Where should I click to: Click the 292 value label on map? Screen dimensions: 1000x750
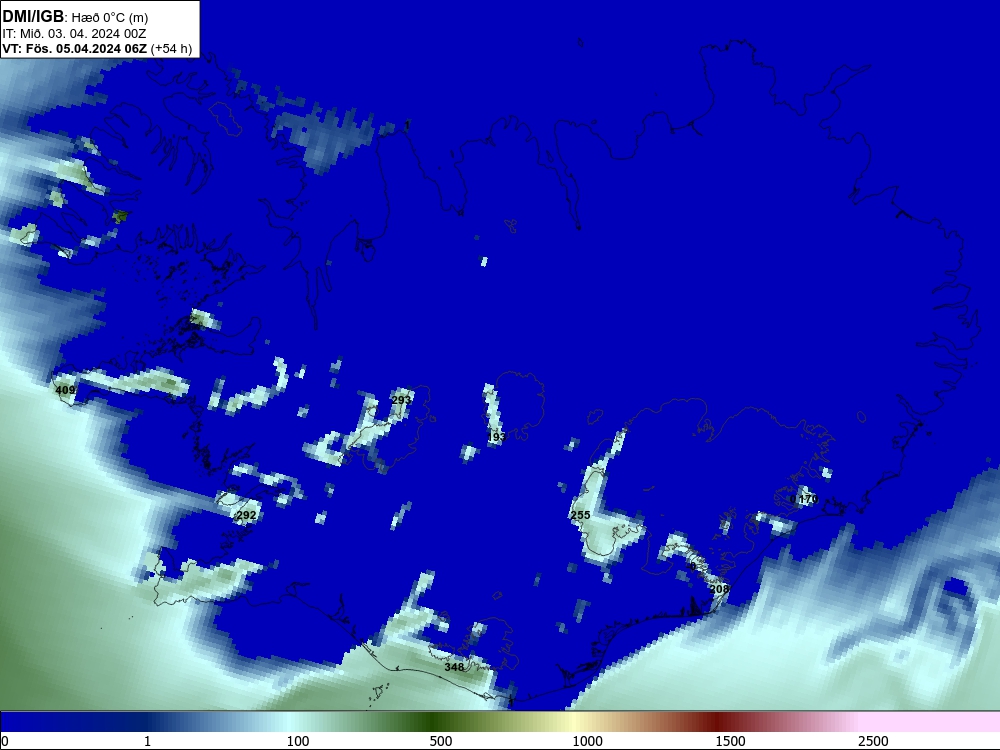246,515
